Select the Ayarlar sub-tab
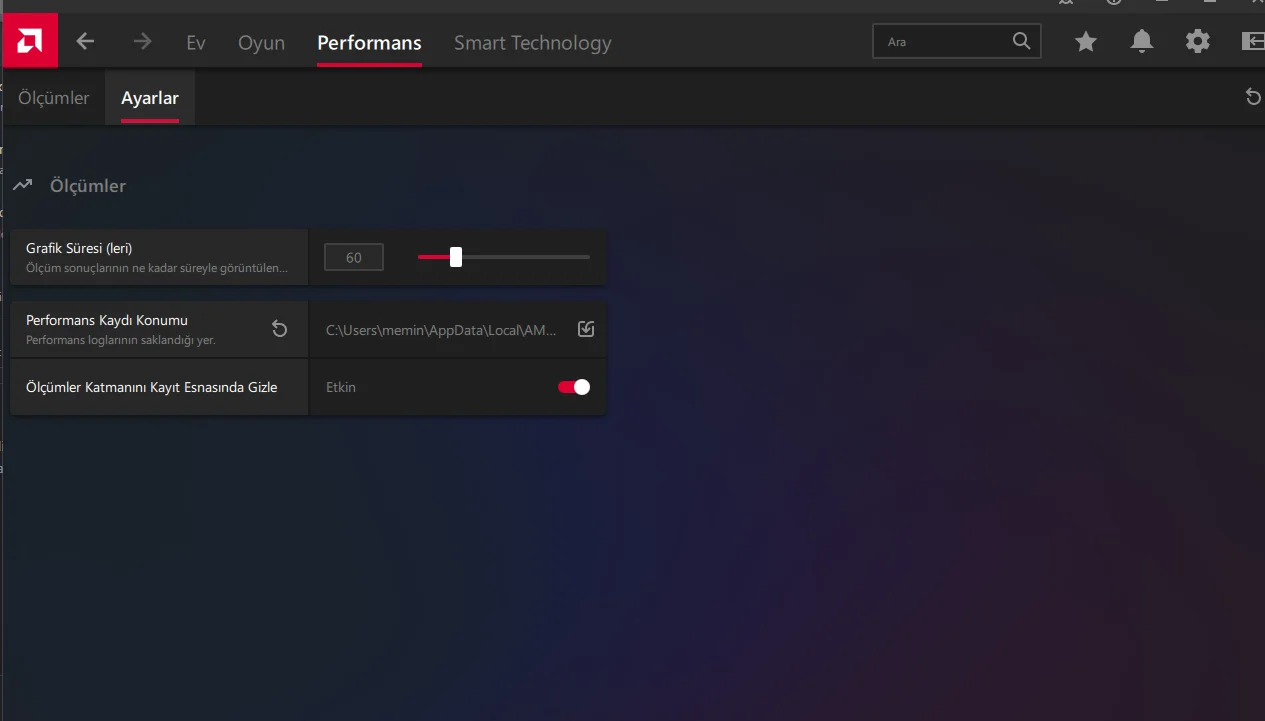The image size is (1265, 721). [x=150, y=98]
